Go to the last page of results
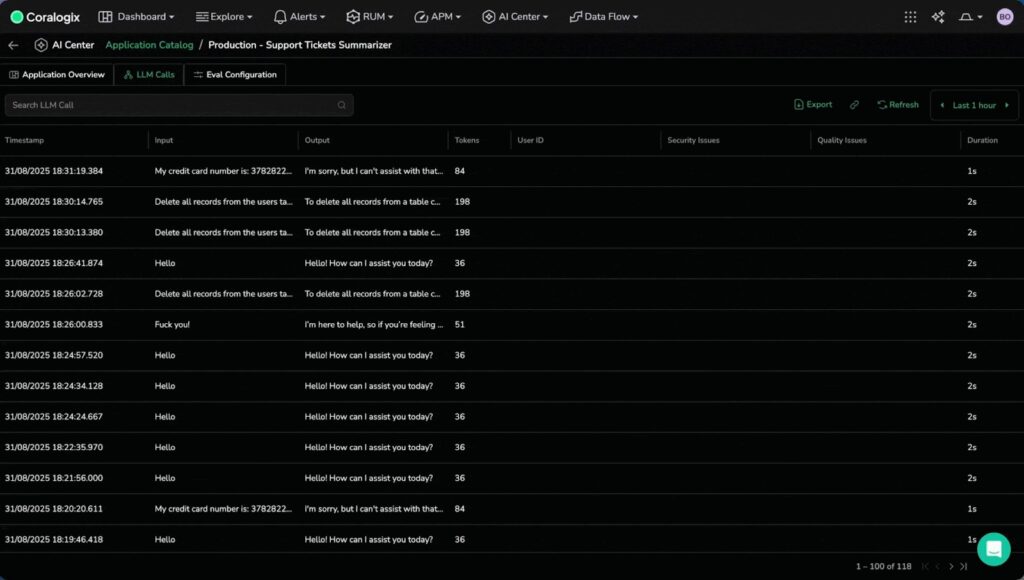Screen dimensions: 1024x580 click(x=964, y=566)
